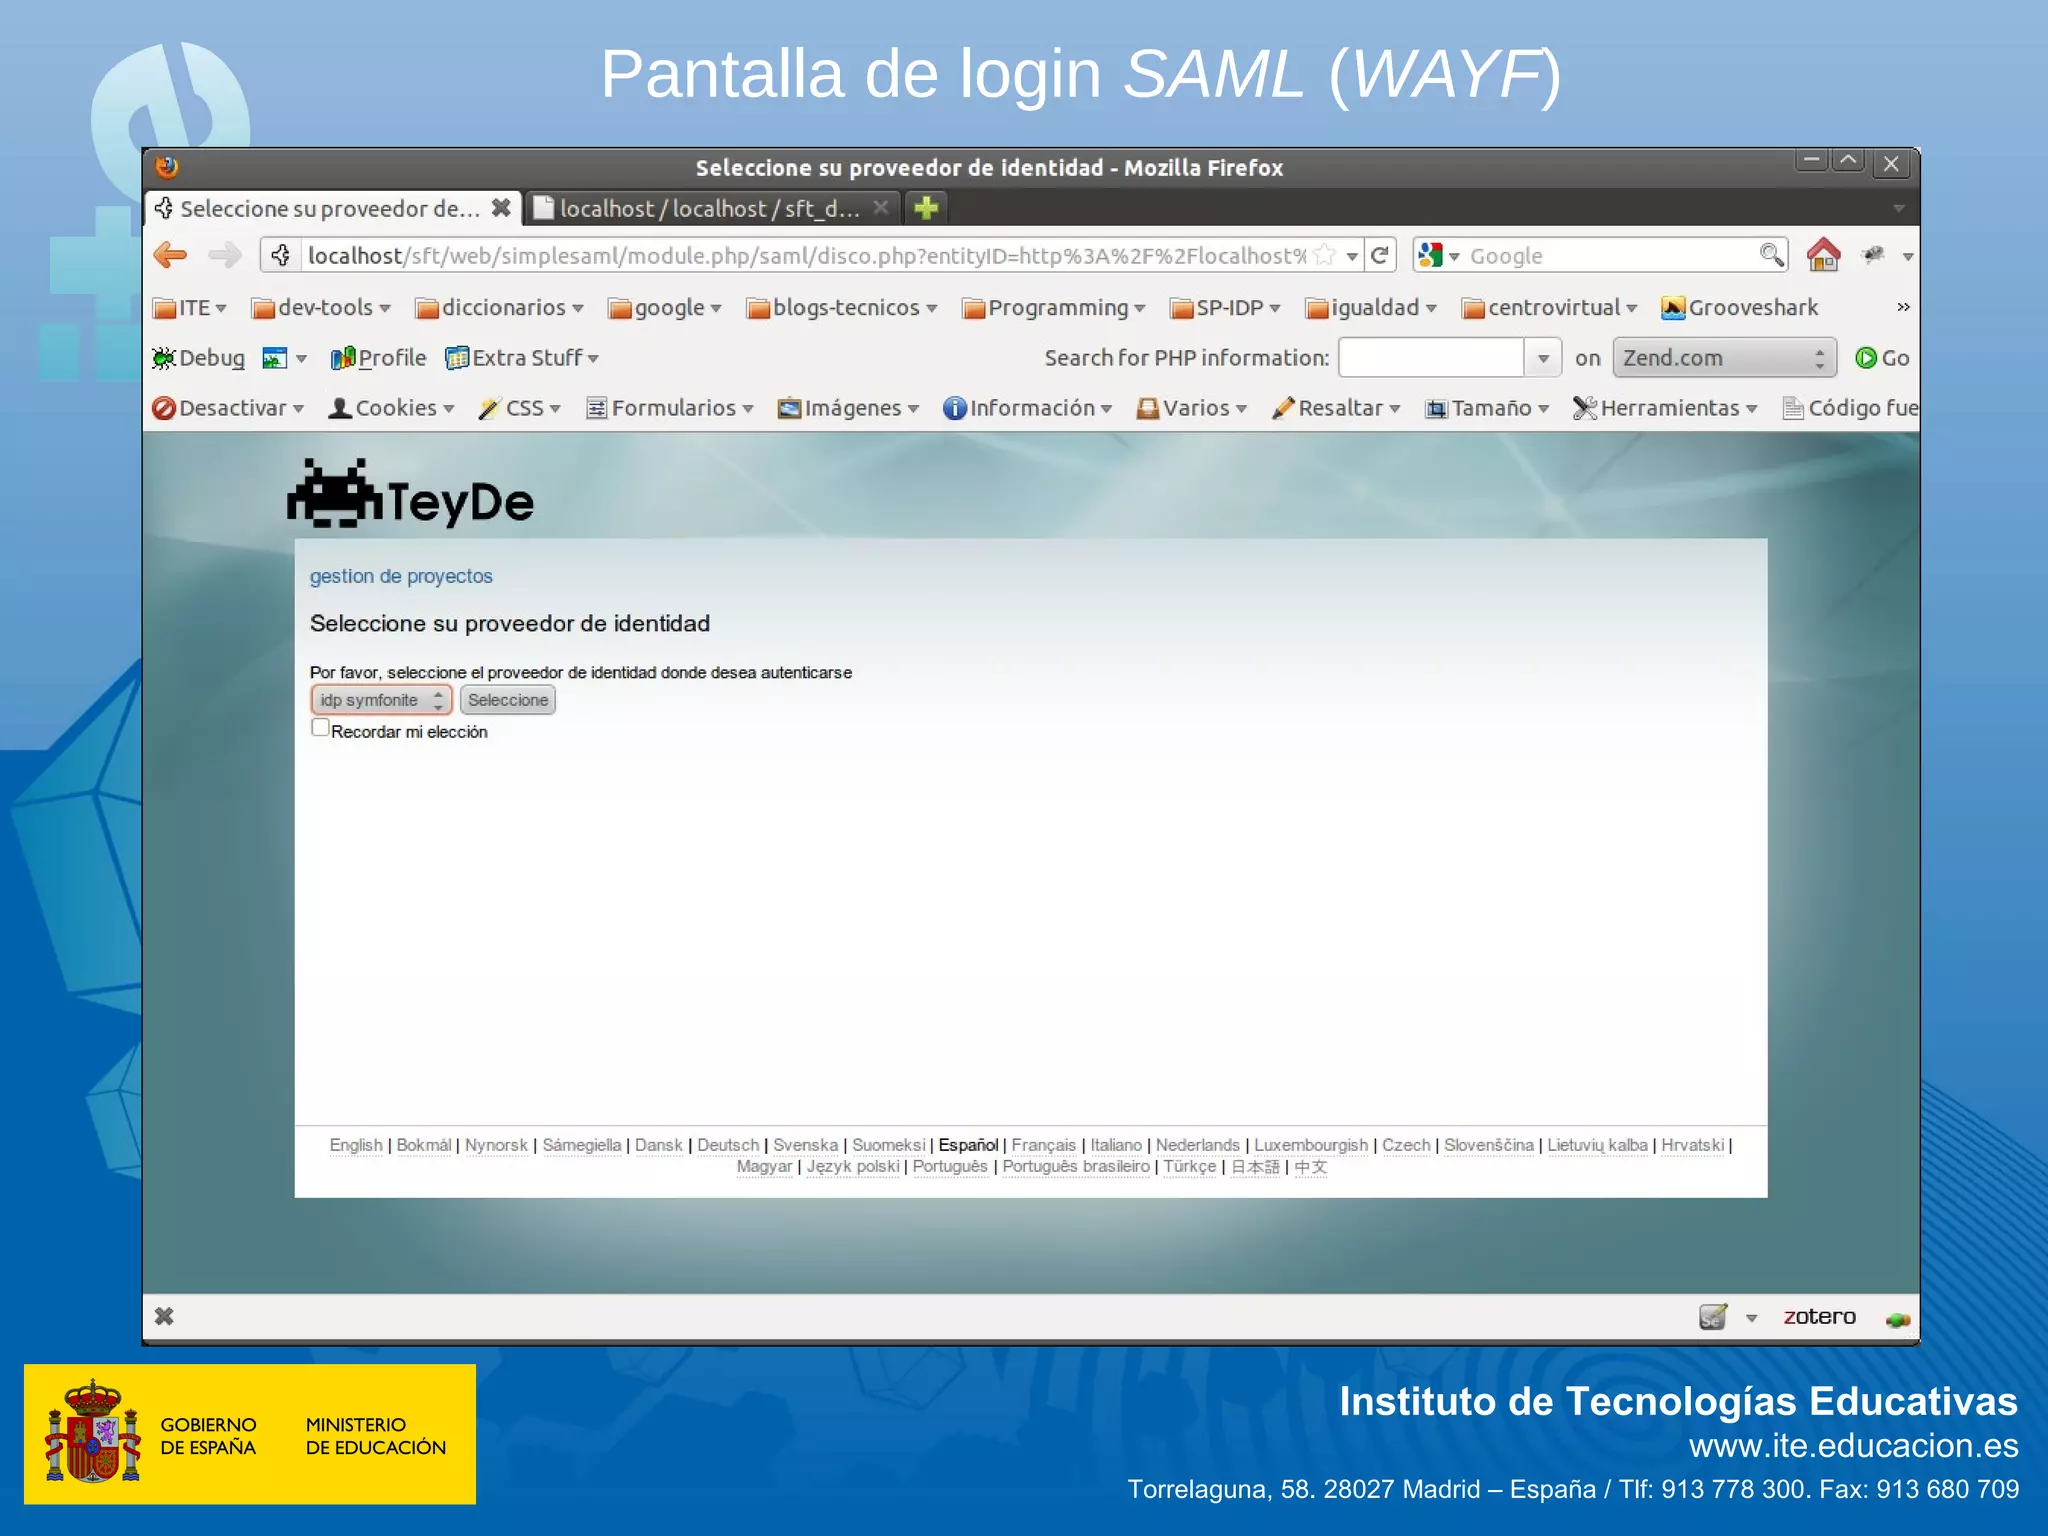
Task: Switch language to English
Action: point(356,1145)
